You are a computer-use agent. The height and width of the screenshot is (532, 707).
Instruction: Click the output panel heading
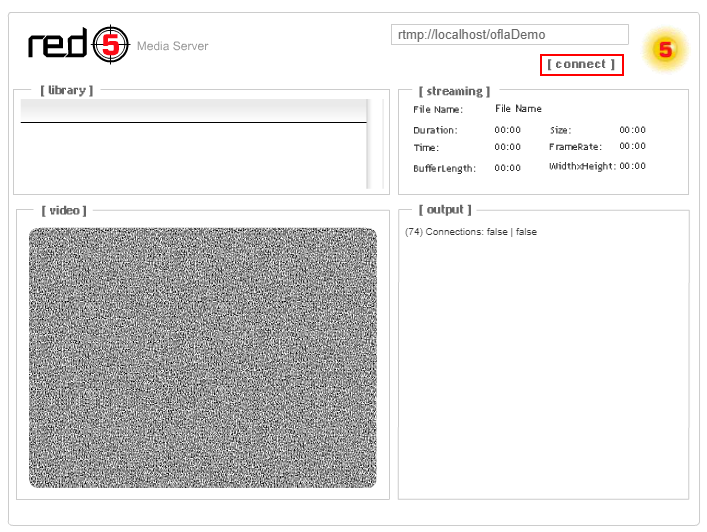[x=445, y=210]
